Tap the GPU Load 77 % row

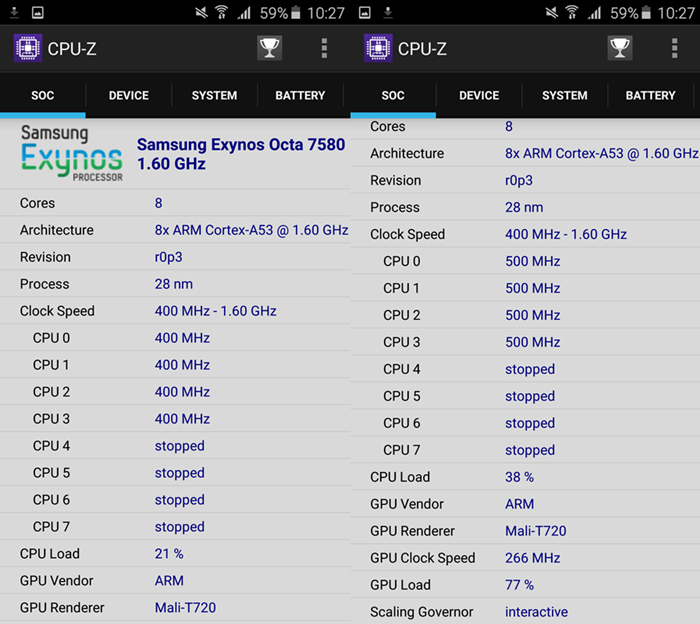pyautogui.click(x=525, y=585)
